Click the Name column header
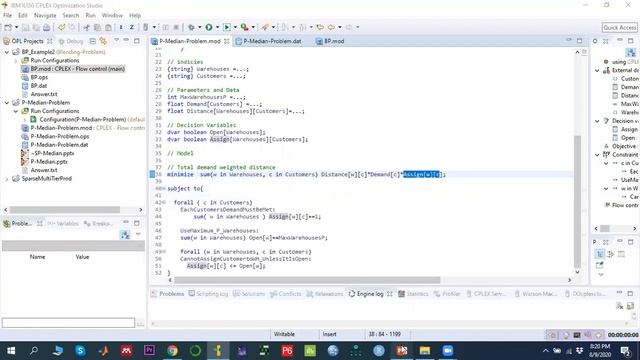 (37, 257)
